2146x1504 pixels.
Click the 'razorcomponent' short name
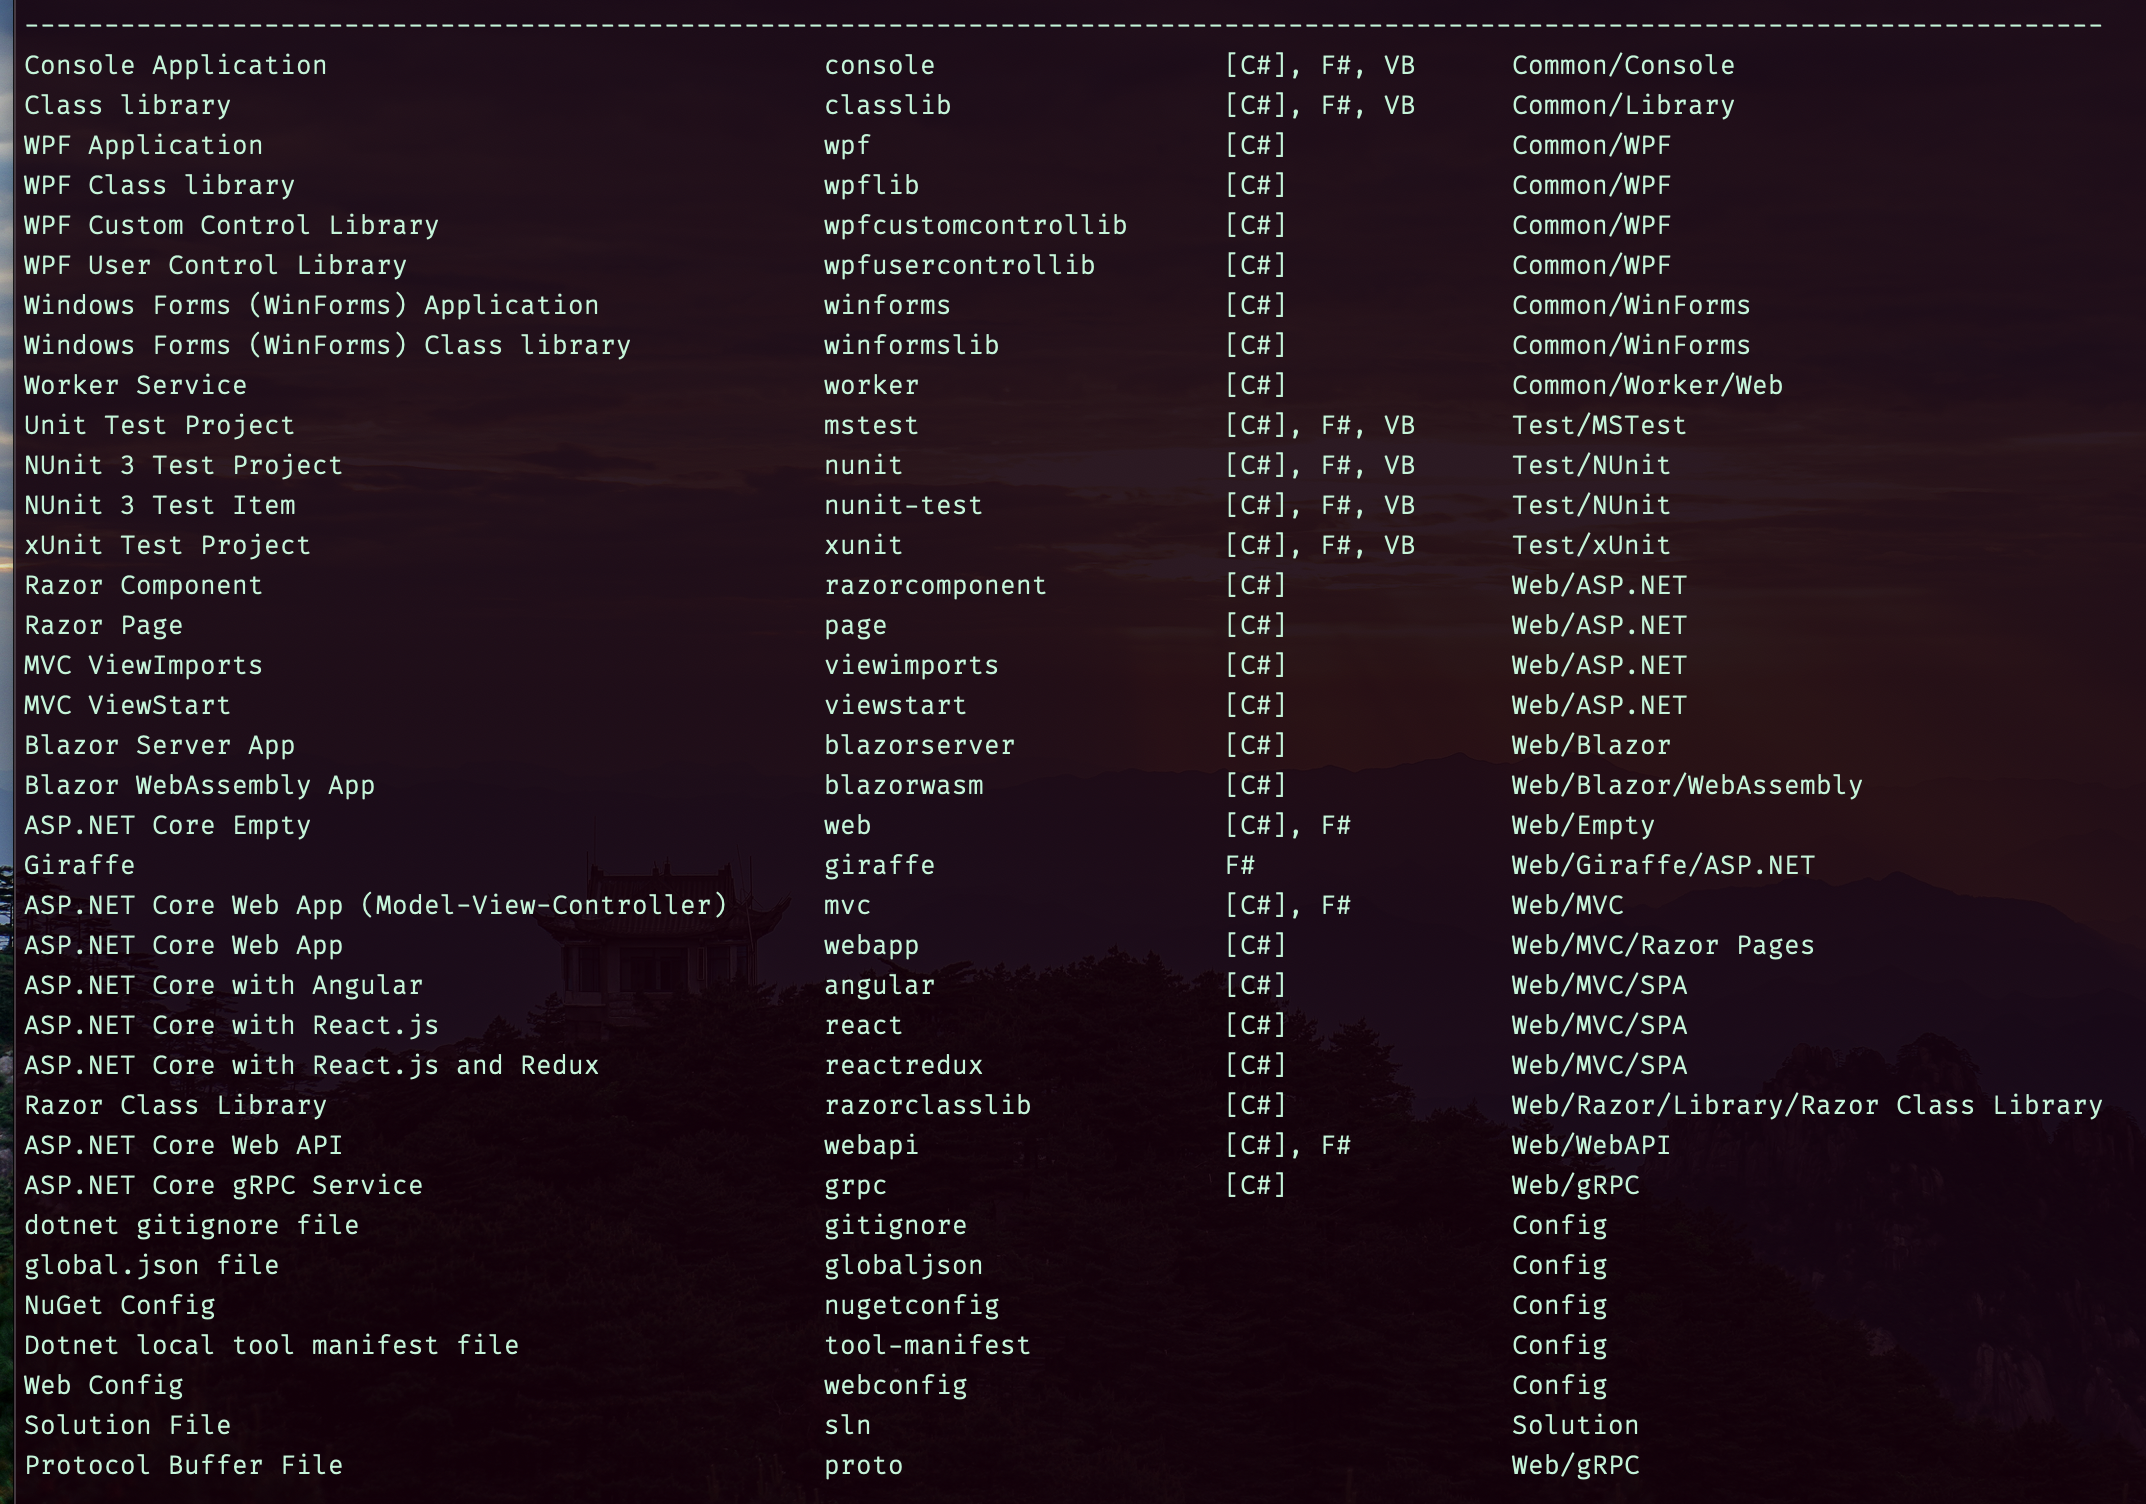pyautogui.click(x=935, y=586)
